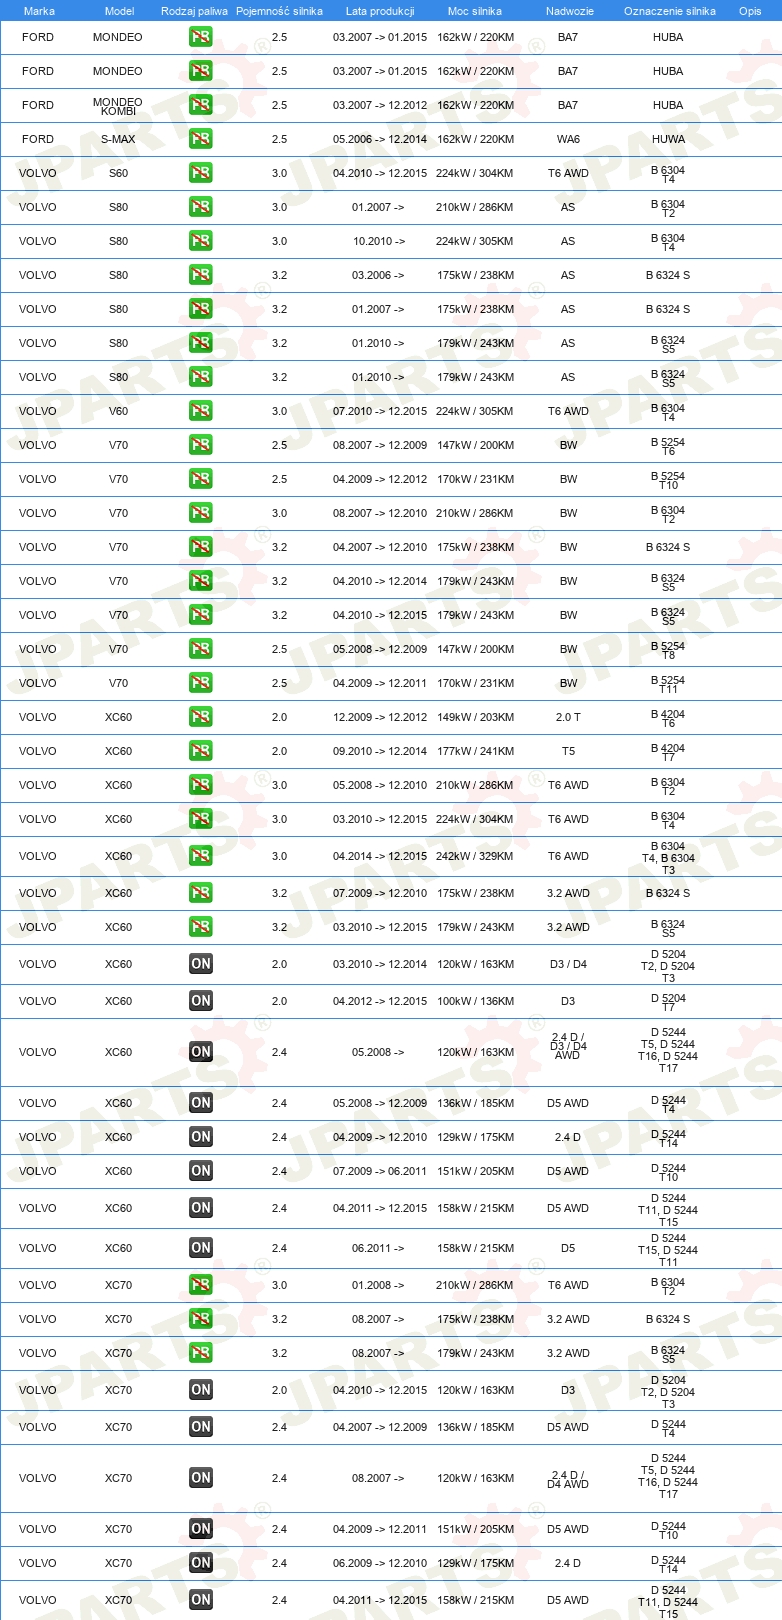Click the HUWA engine code cell
This screenshot has height=1620, width=782.
point(668,139)
